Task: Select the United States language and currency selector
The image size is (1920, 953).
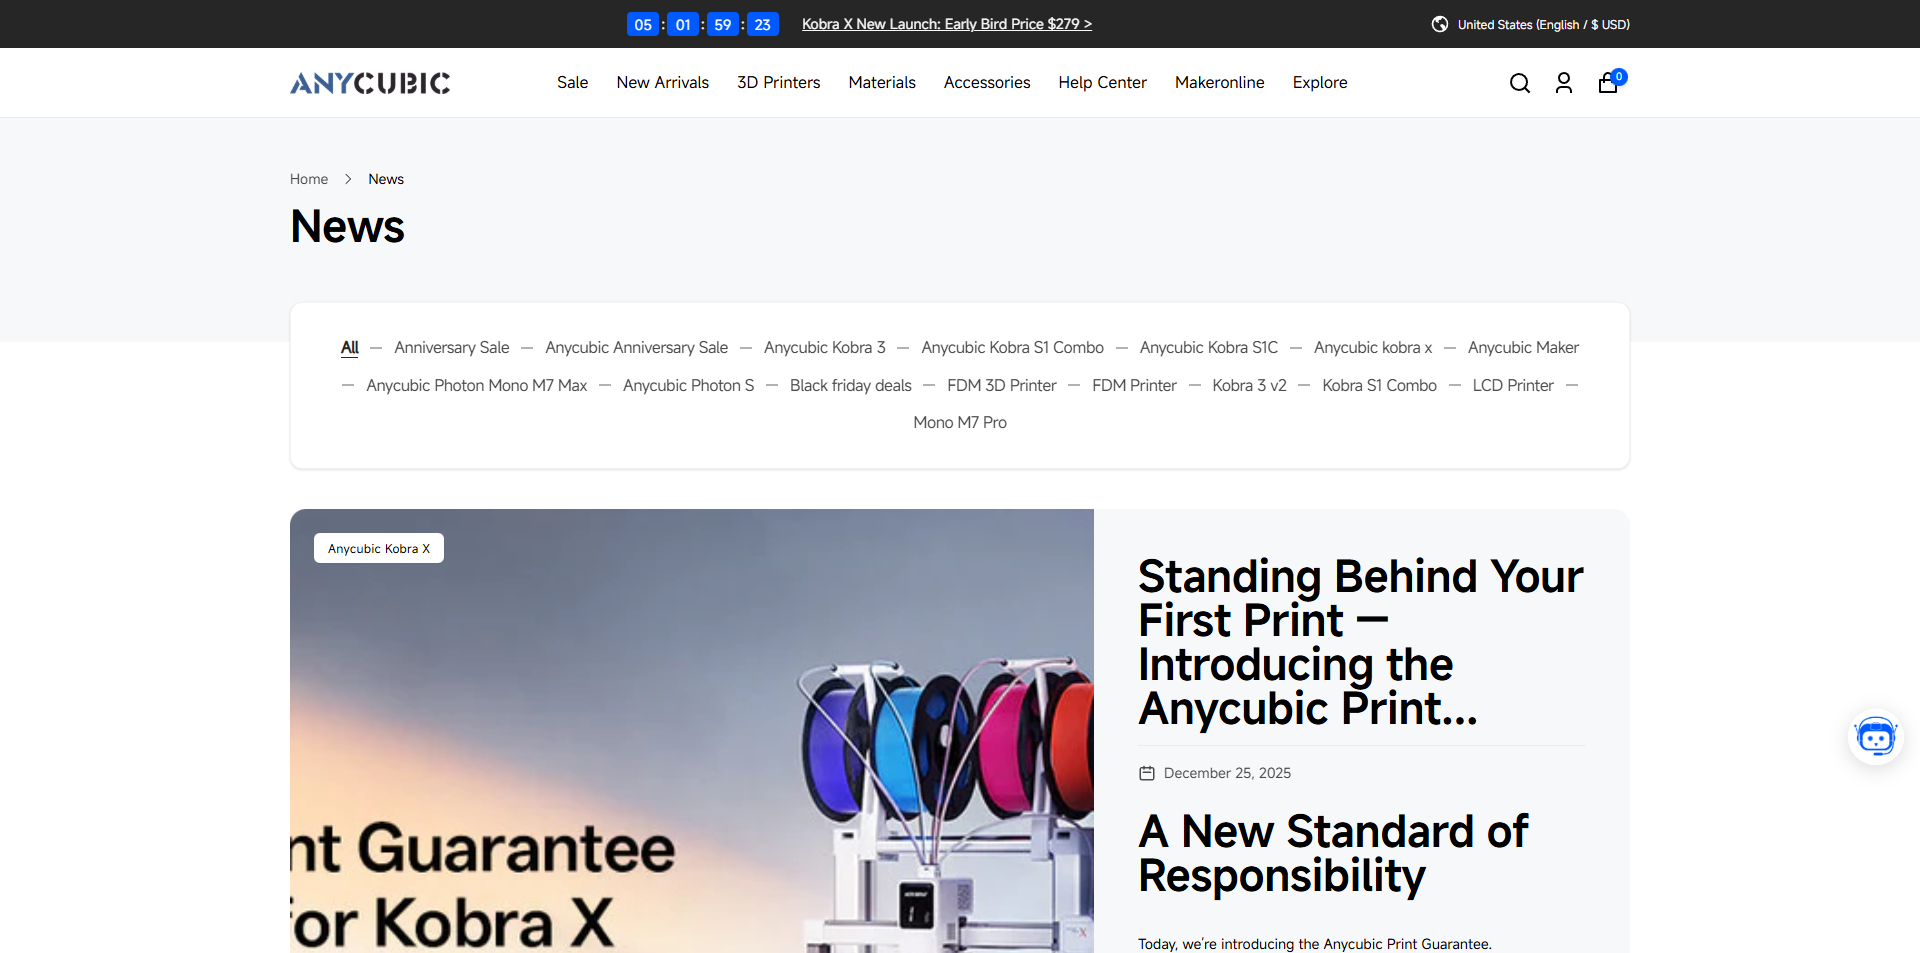Action: pyautogui.click(x=1543, y=24)
